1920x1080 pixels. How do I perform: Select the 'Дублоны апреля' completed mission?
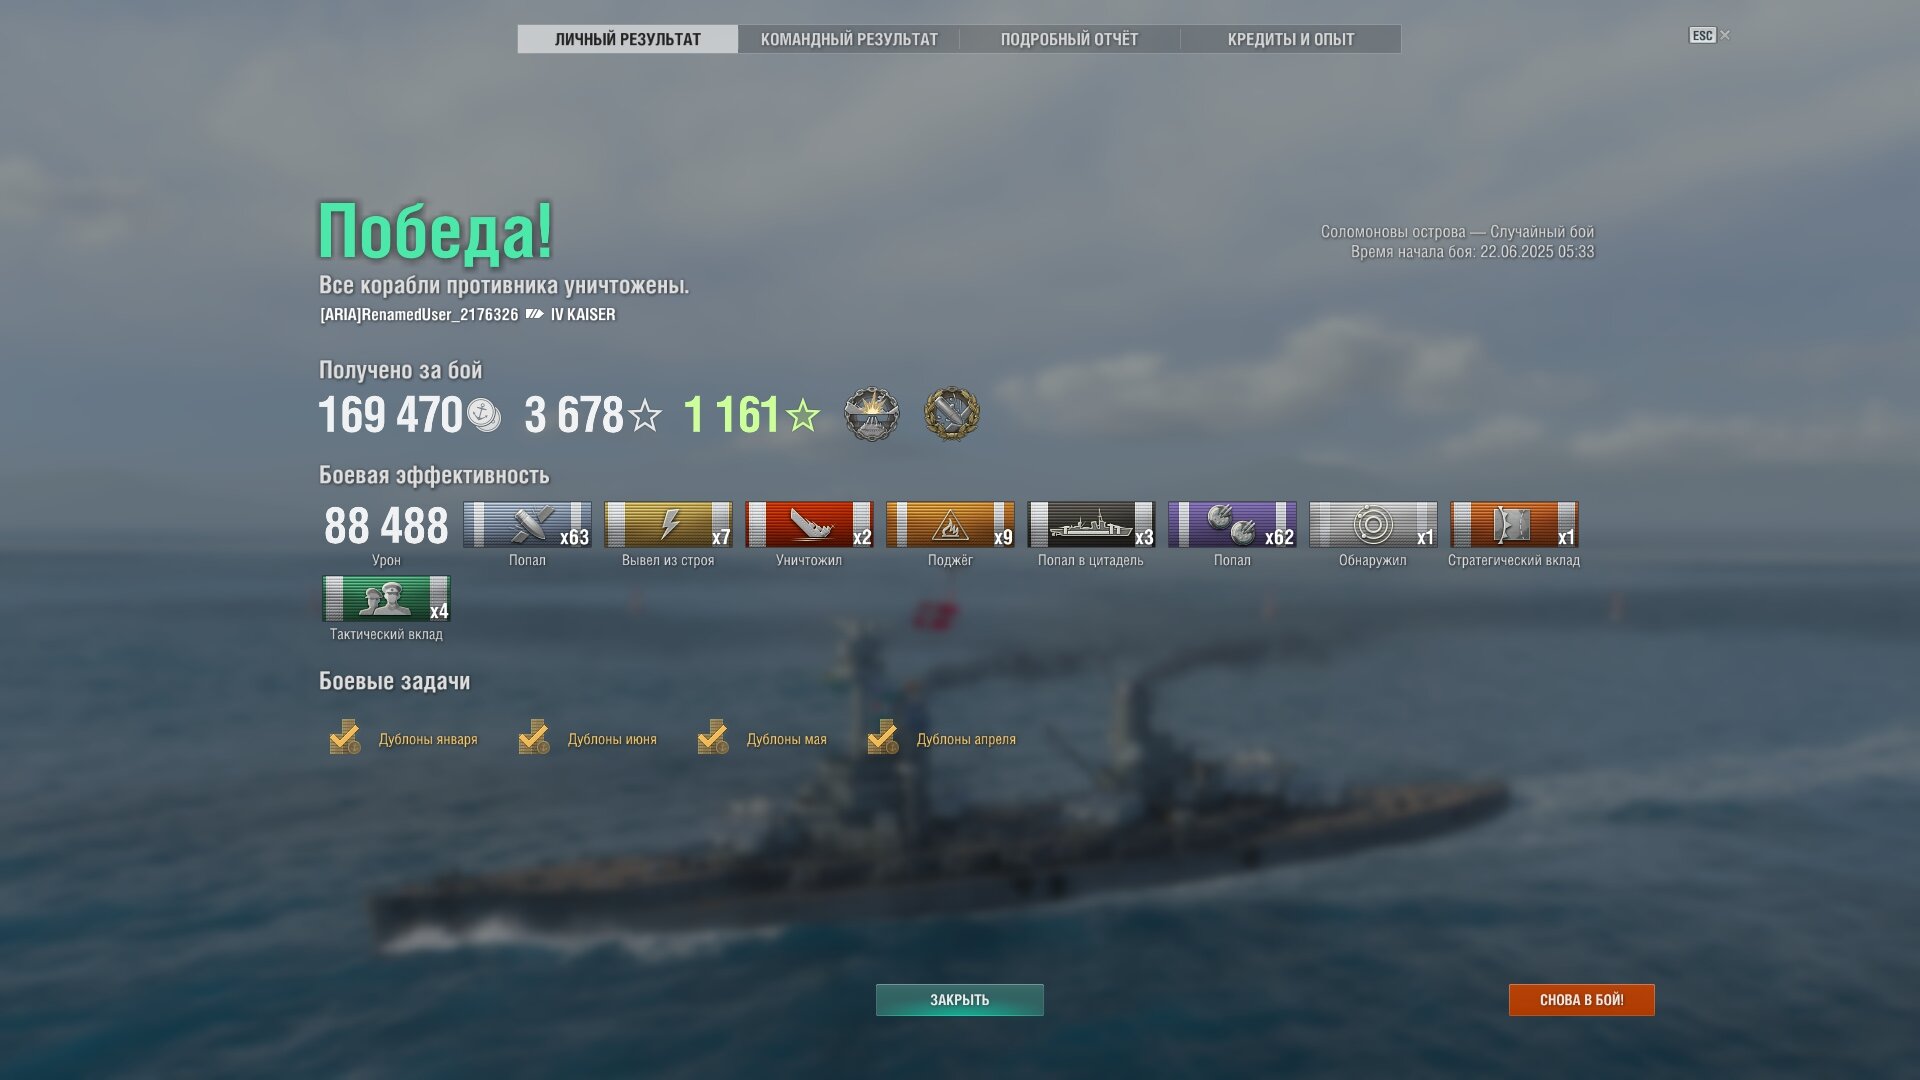click(942, 738)
